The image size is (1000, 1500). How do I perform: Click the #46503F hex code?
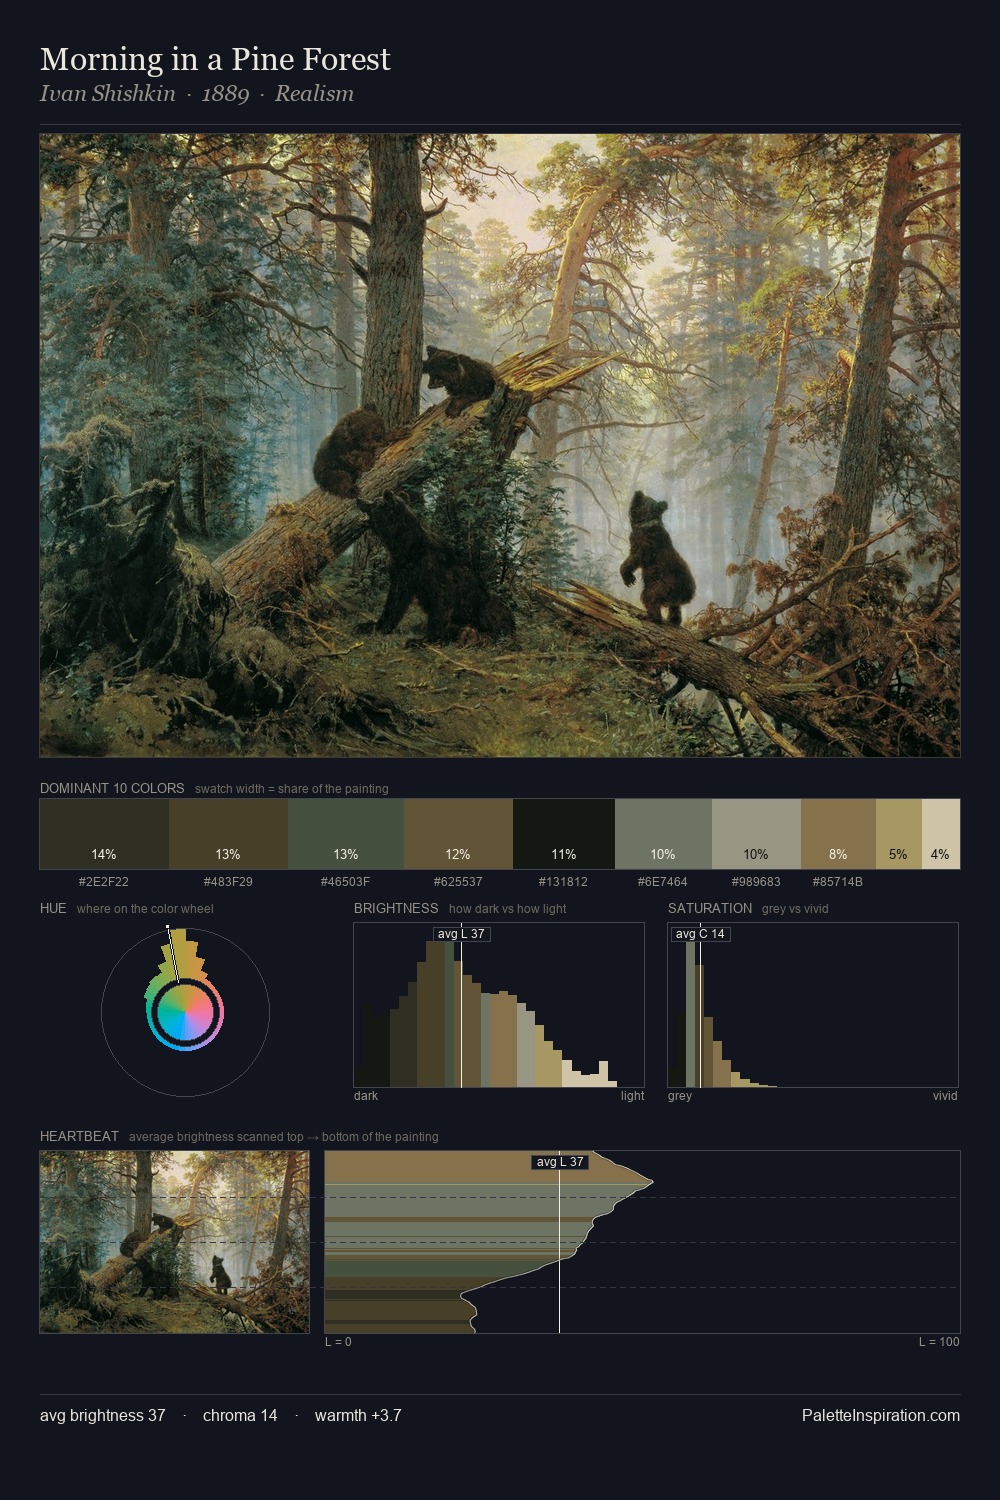point(346,882)
